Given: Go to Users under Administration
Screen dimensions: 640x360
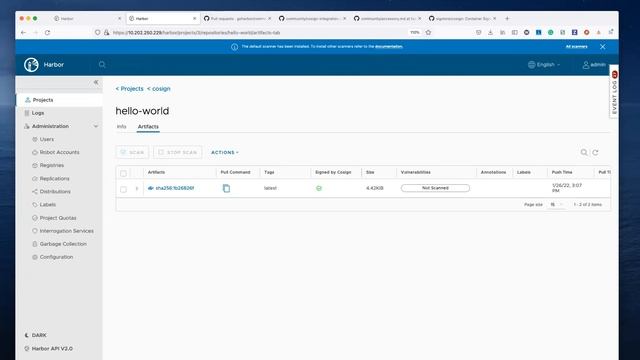Looking at the screenshot, I should [x=47, y=139].
